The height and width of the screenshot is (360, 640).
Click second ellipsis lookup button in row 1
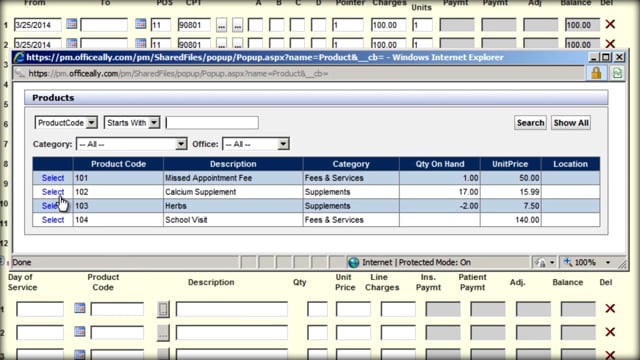238,25
